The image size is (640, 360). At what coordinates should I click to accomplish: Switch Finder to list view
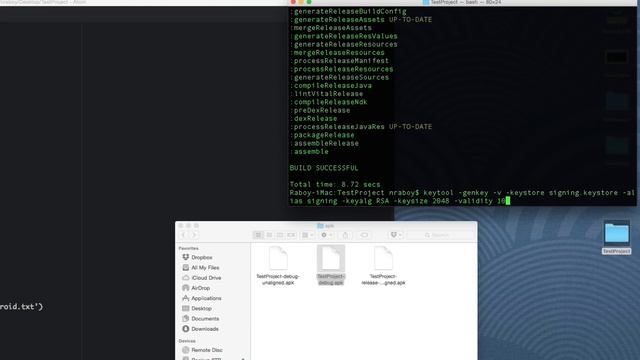coord(269,235)
